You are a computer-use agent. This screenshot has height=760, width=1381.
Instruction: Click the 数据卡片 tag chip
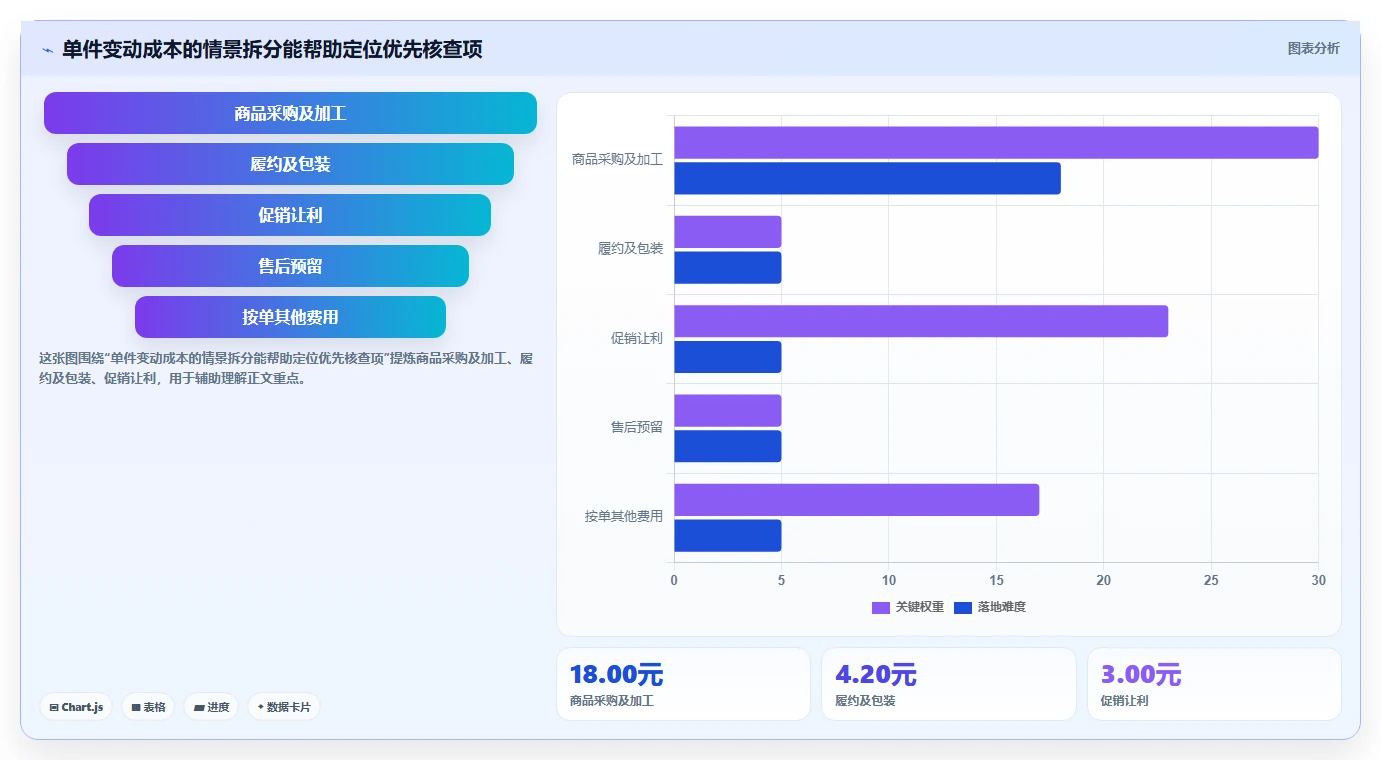pyautogui.click(x=284, y=707)
